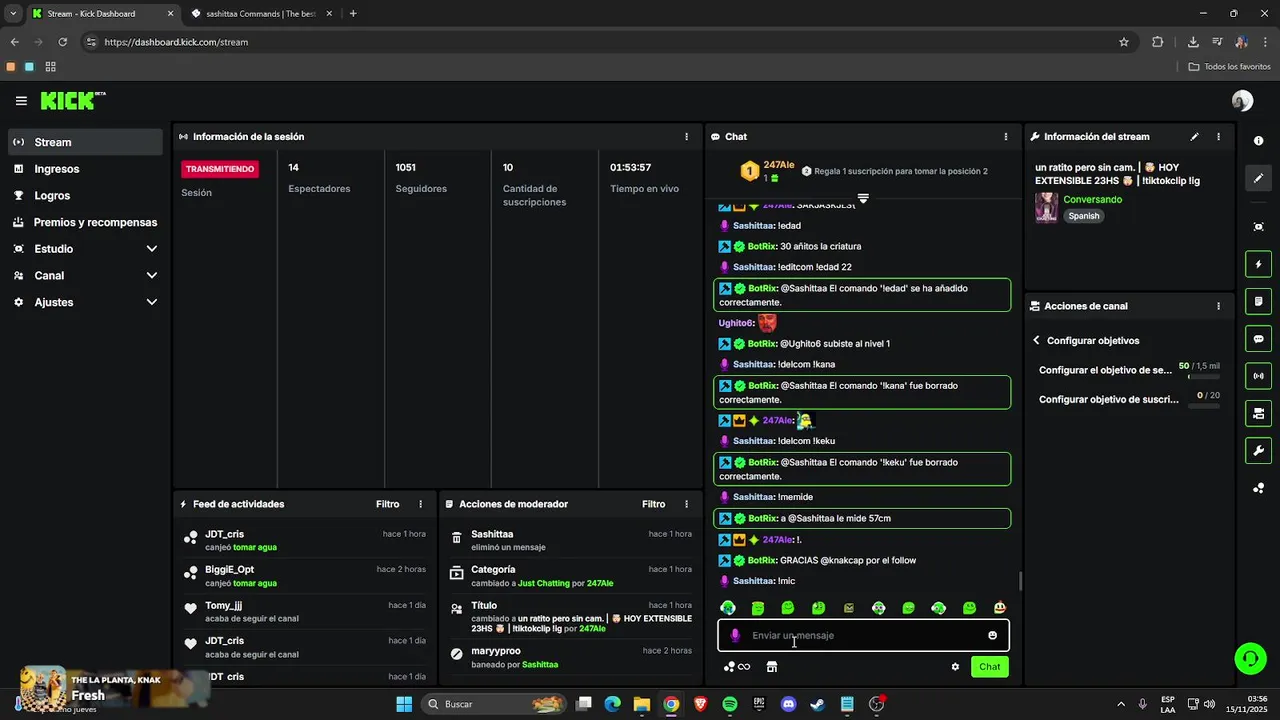The image size is (1280, 720).
Task: Click the Enviar un mensaje input field
Action: (x=863, y=635)
